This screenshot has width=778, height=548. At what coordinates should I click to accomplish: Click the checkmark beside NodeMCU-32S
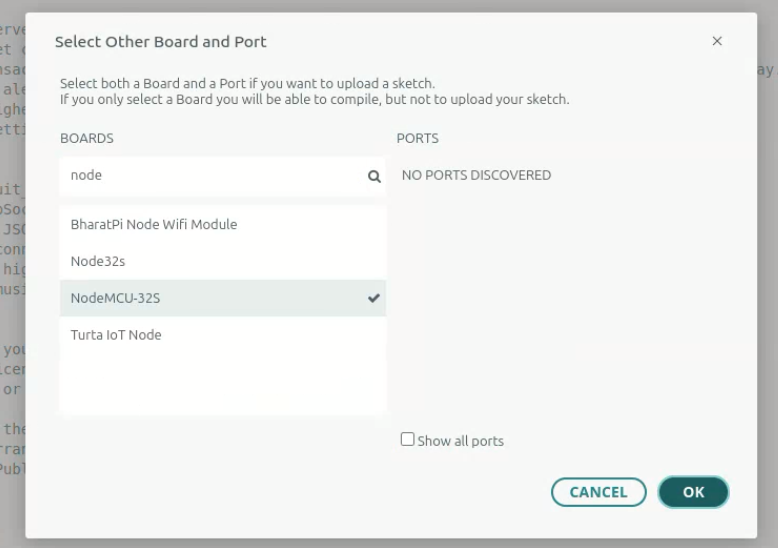click(x=374, y=298)
